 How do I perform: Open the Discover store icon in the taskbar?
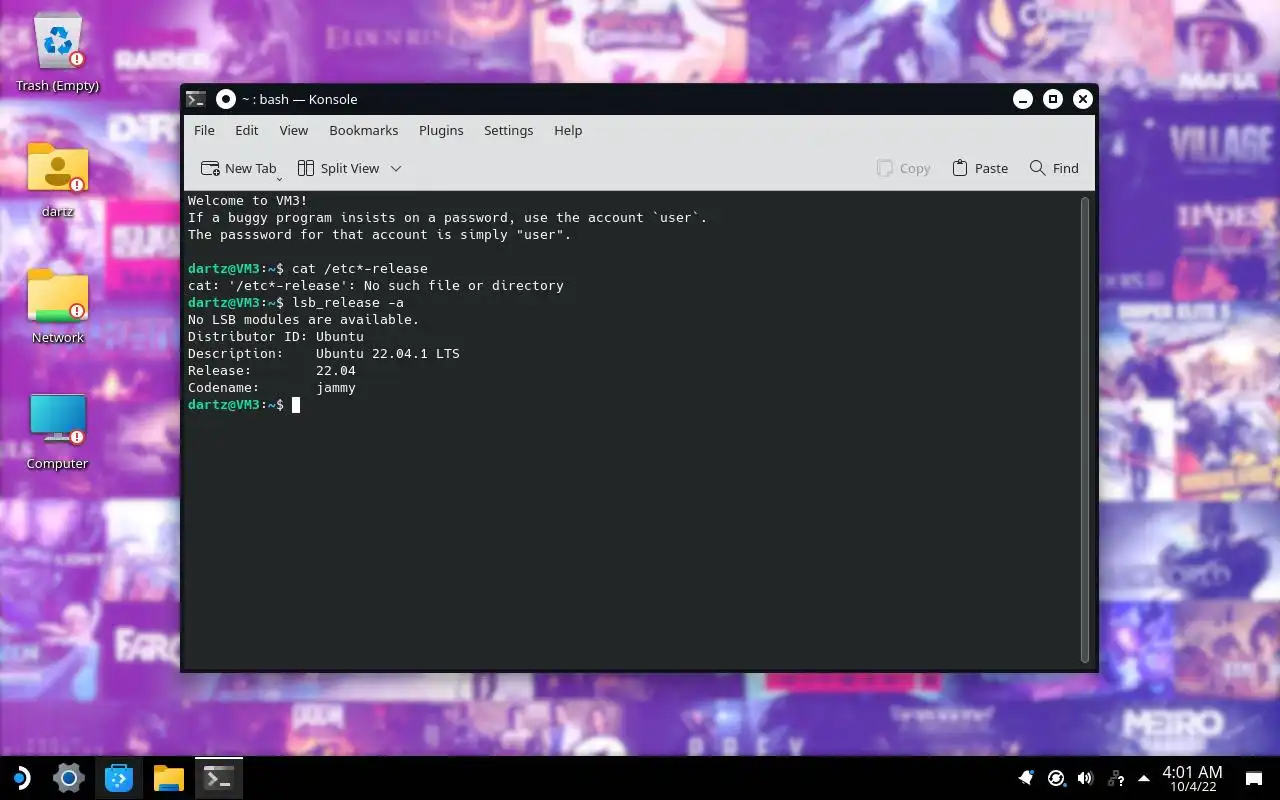(119, 778)
